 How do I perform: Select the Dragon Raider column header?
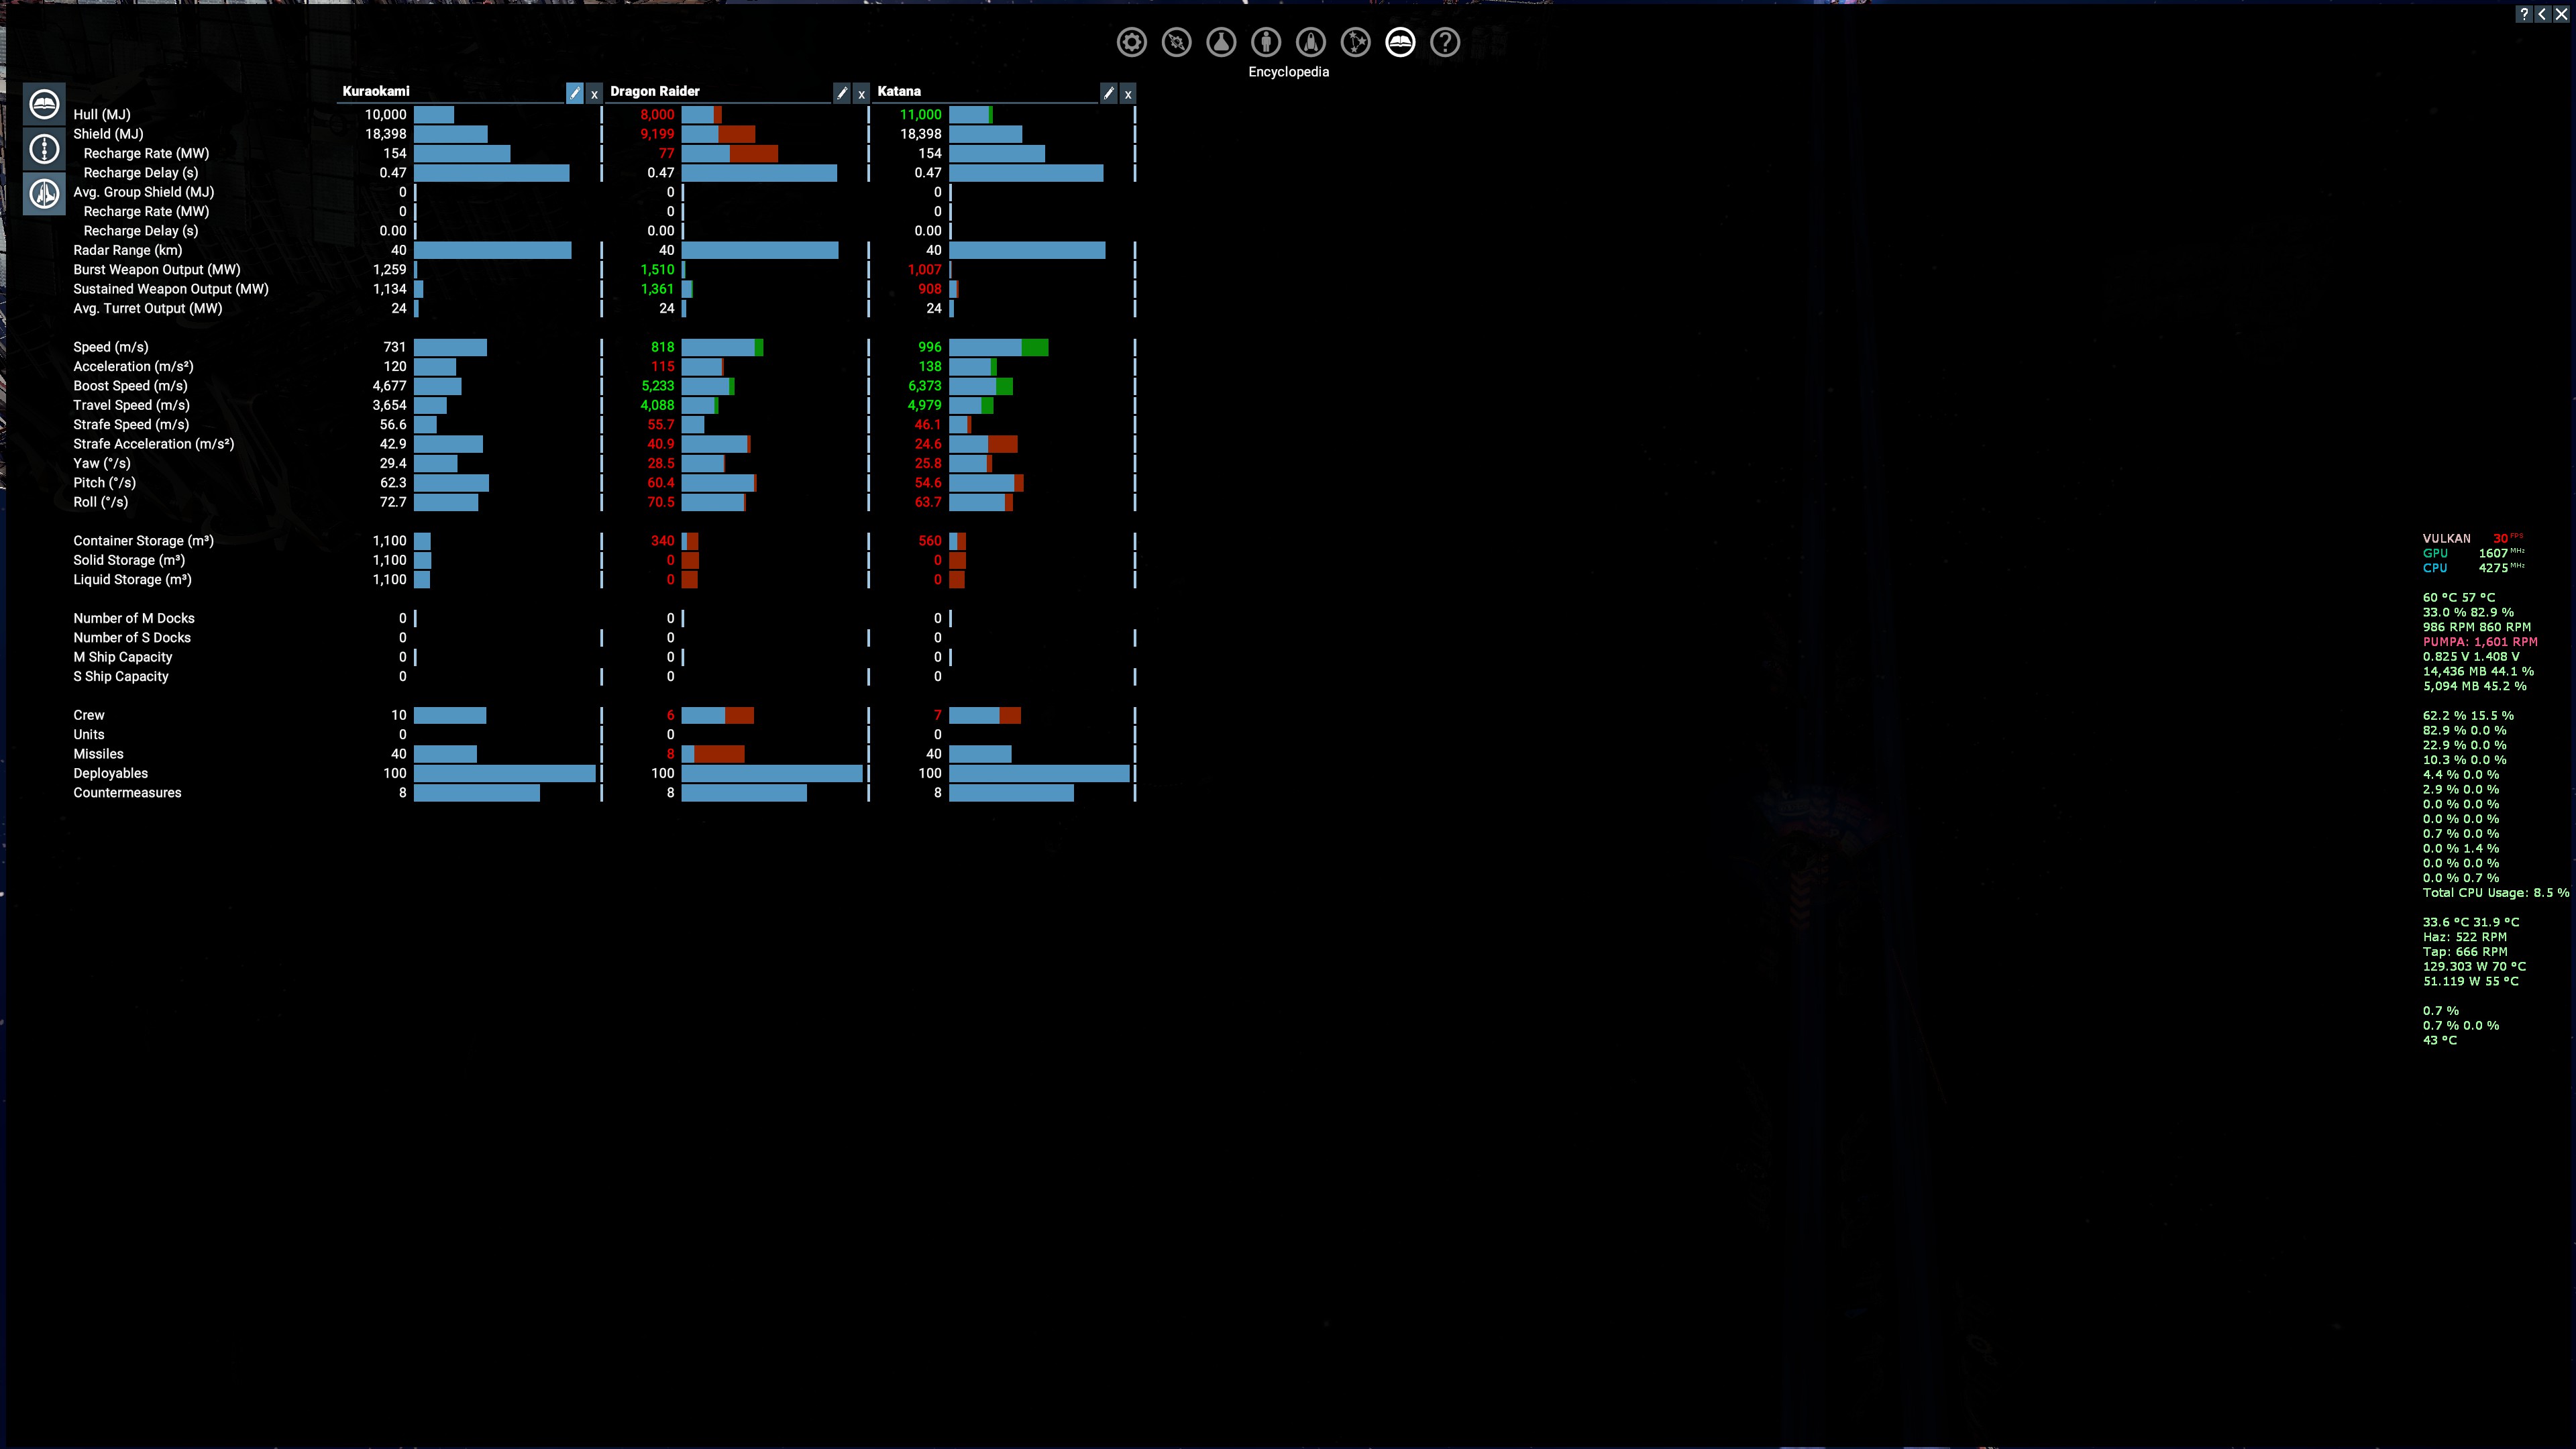[655, 91]
